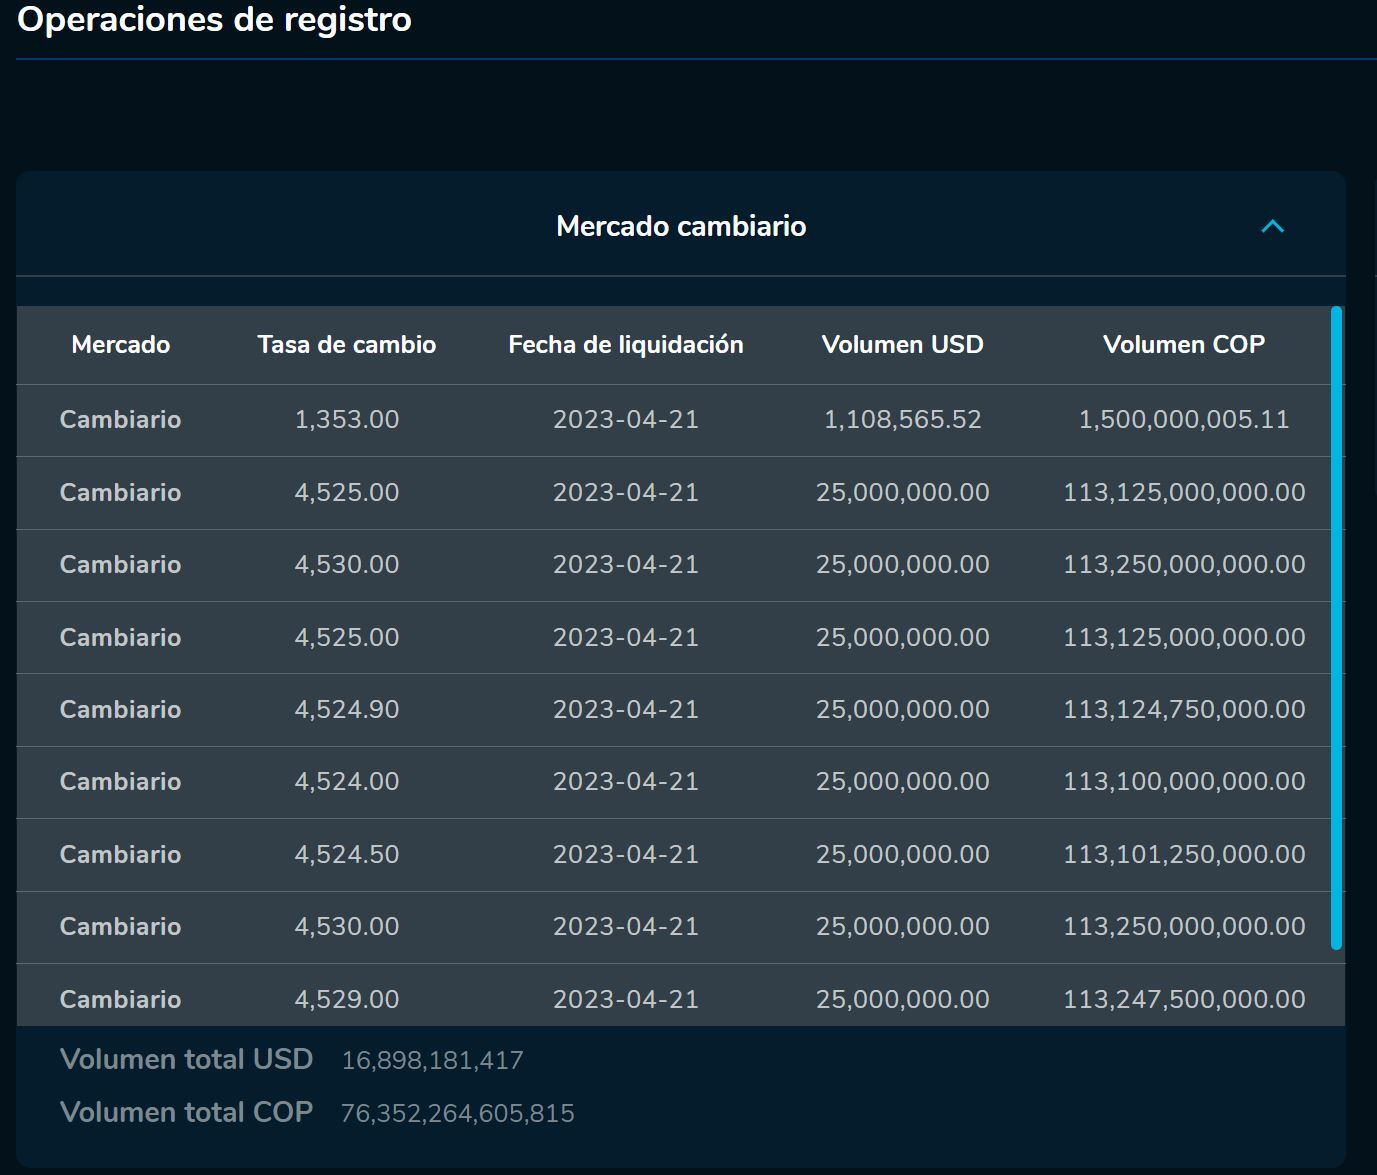
Task: Select the 4,529.00 exchange rate cell
Action: [x=346, y=999]
